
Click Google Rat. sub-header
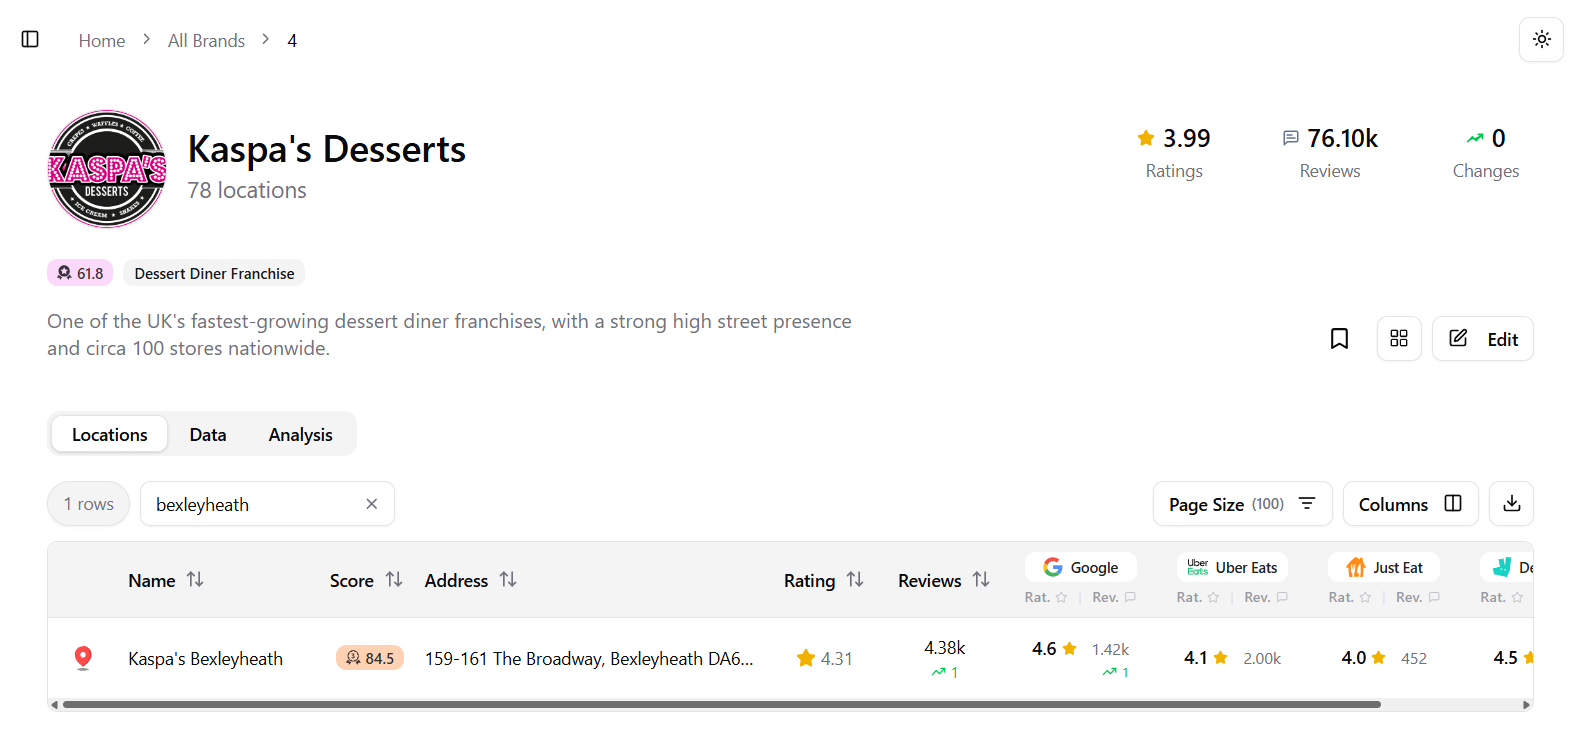point(1045,597)
